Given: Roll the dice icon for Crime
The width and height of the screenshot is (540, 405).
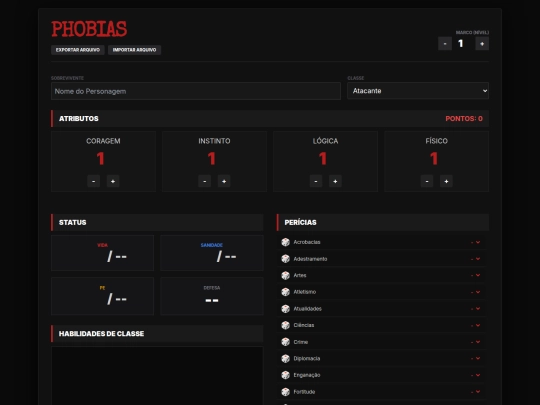Looking at the screenshot, I should tap(285, 342).
